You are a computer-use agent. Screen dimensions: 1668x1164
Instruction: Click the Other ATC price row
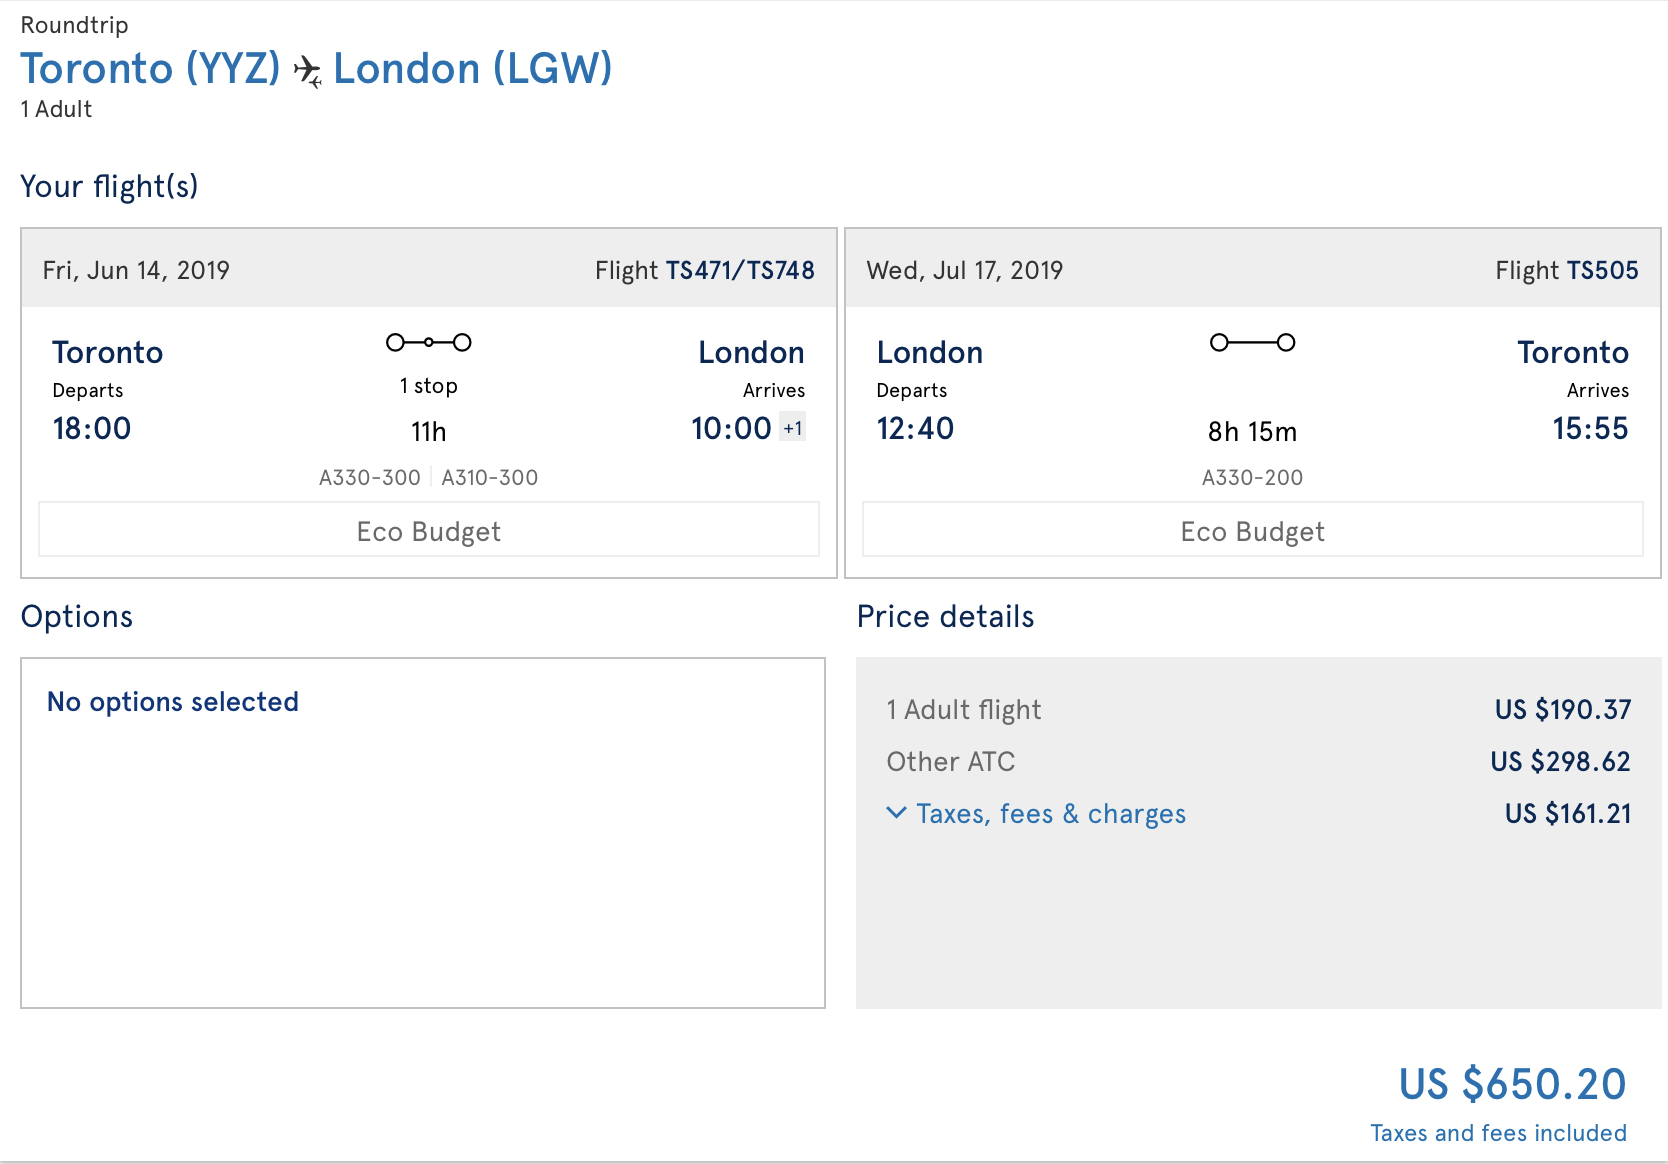click(x=1258, y=762)
